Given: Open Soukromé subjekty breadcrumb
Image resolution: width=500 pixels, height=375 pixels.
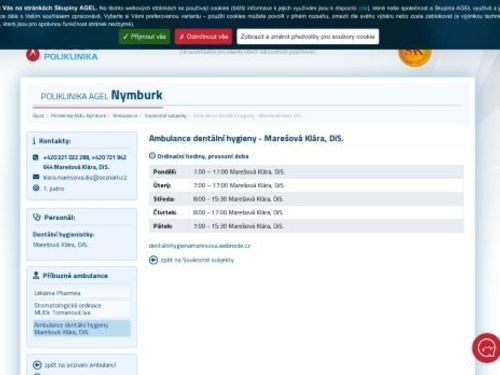Looking at the screenshot, I should pos(165,116).
